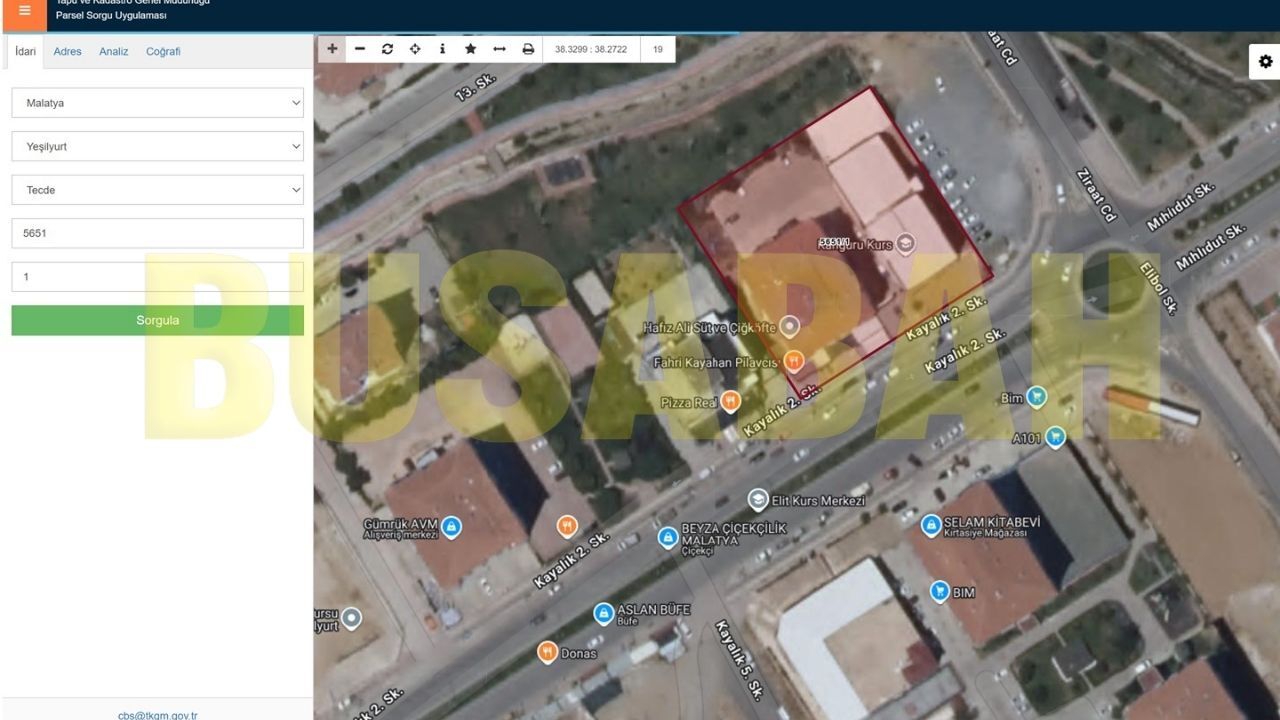Viewport: 1280px width, 720px height.
Task: Click the blue BİM bag marker
Action: click(940, 592)
